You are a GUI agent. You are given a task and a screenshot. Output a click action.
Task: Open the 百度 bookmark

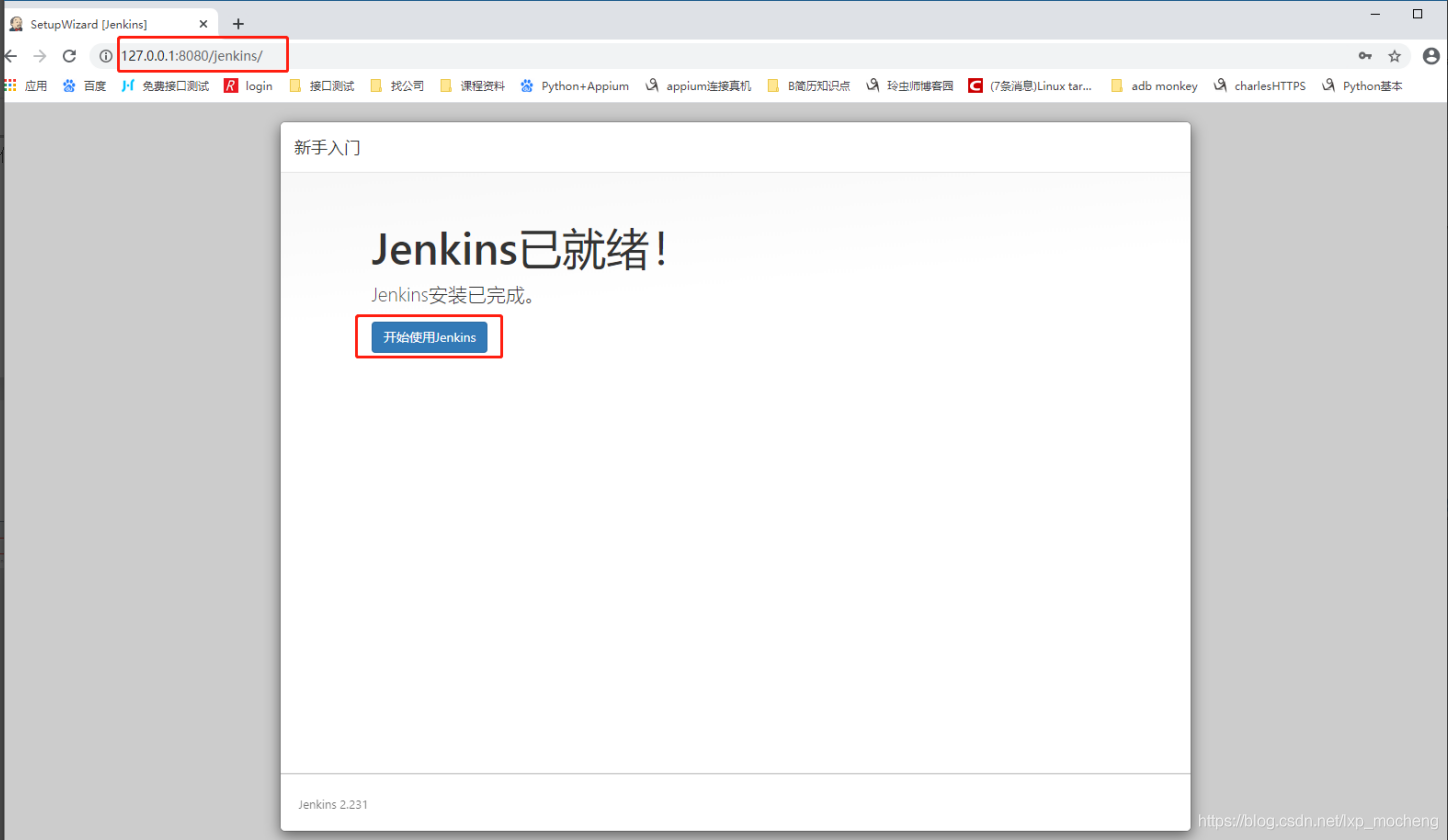click(x=84, y=86)
